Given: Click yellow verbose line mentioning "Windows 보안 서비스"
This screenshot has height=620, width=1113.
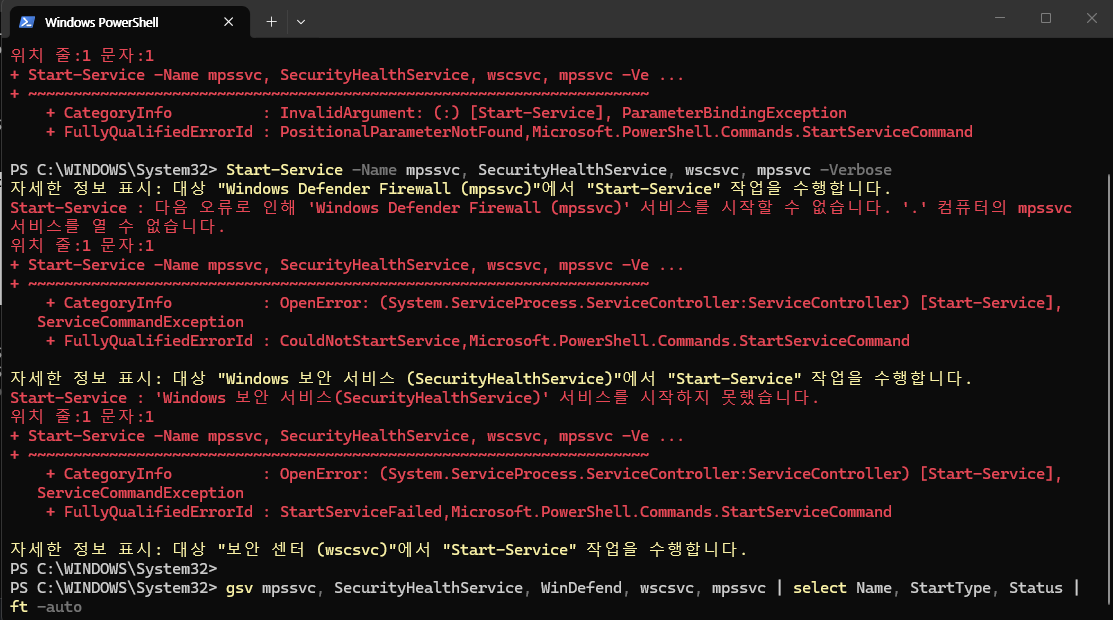Looking at the screenshot, I should (x=490, y=379).
